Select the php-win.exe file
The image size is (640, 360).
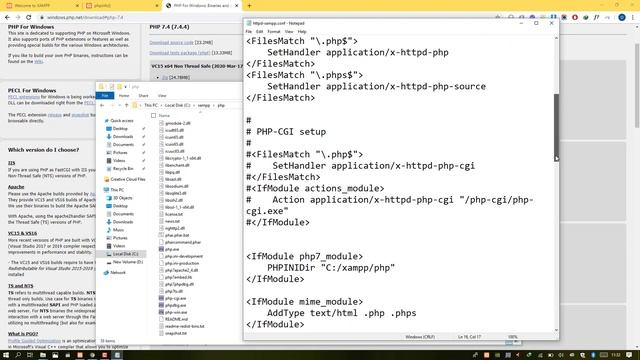point(176,312)
